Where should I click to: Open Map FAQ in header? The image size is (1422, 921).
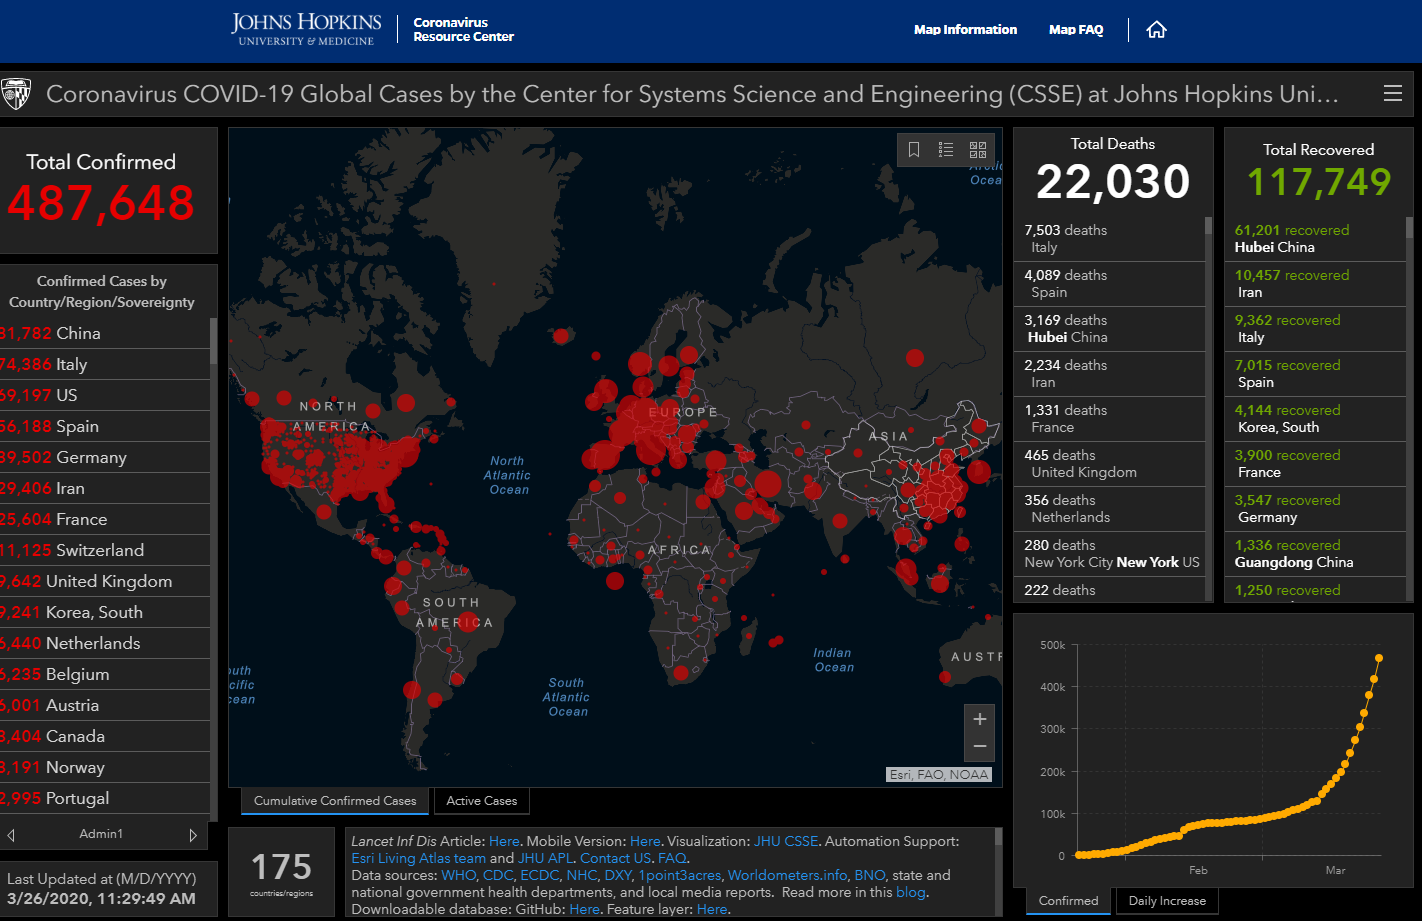[1076, 30]
